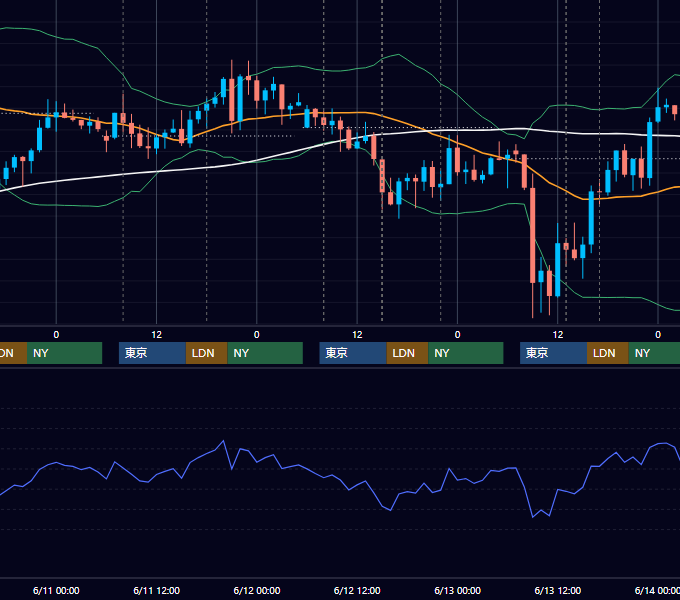Click the LDN block right of the third 東京

point(608,353)
